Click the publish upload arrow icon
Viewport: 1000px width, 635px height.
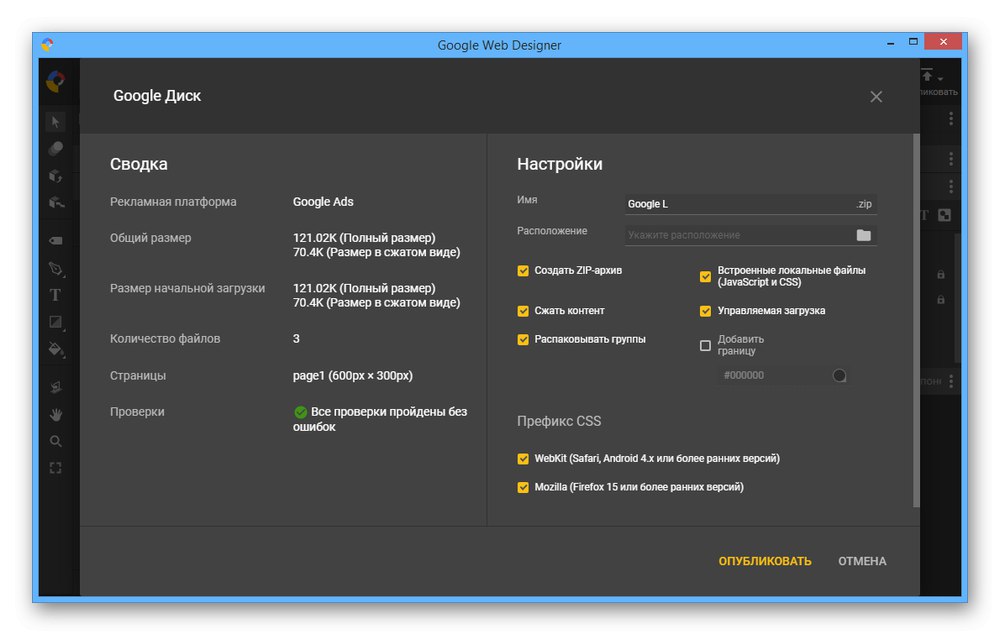pos(927,75)
